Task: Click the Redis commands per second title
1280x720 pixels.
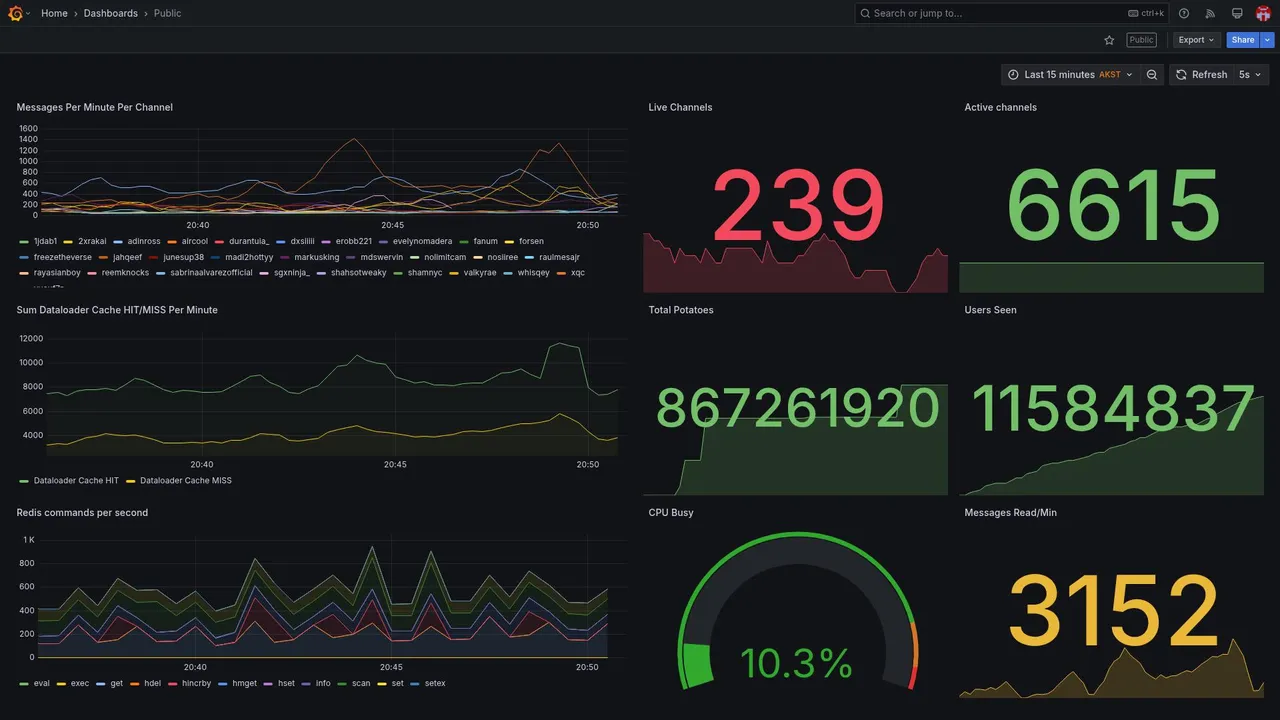Action: tap(82, 513)
